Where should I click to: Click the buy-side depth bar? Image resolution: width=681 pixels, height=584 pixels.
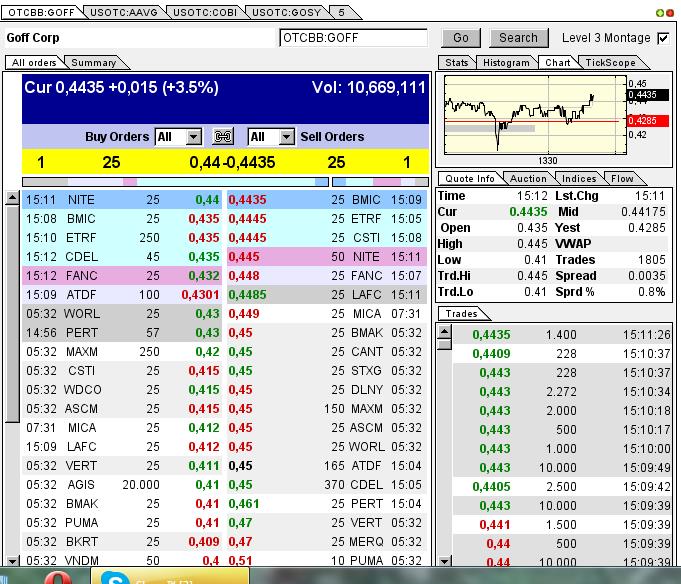[x=175, y=181]
